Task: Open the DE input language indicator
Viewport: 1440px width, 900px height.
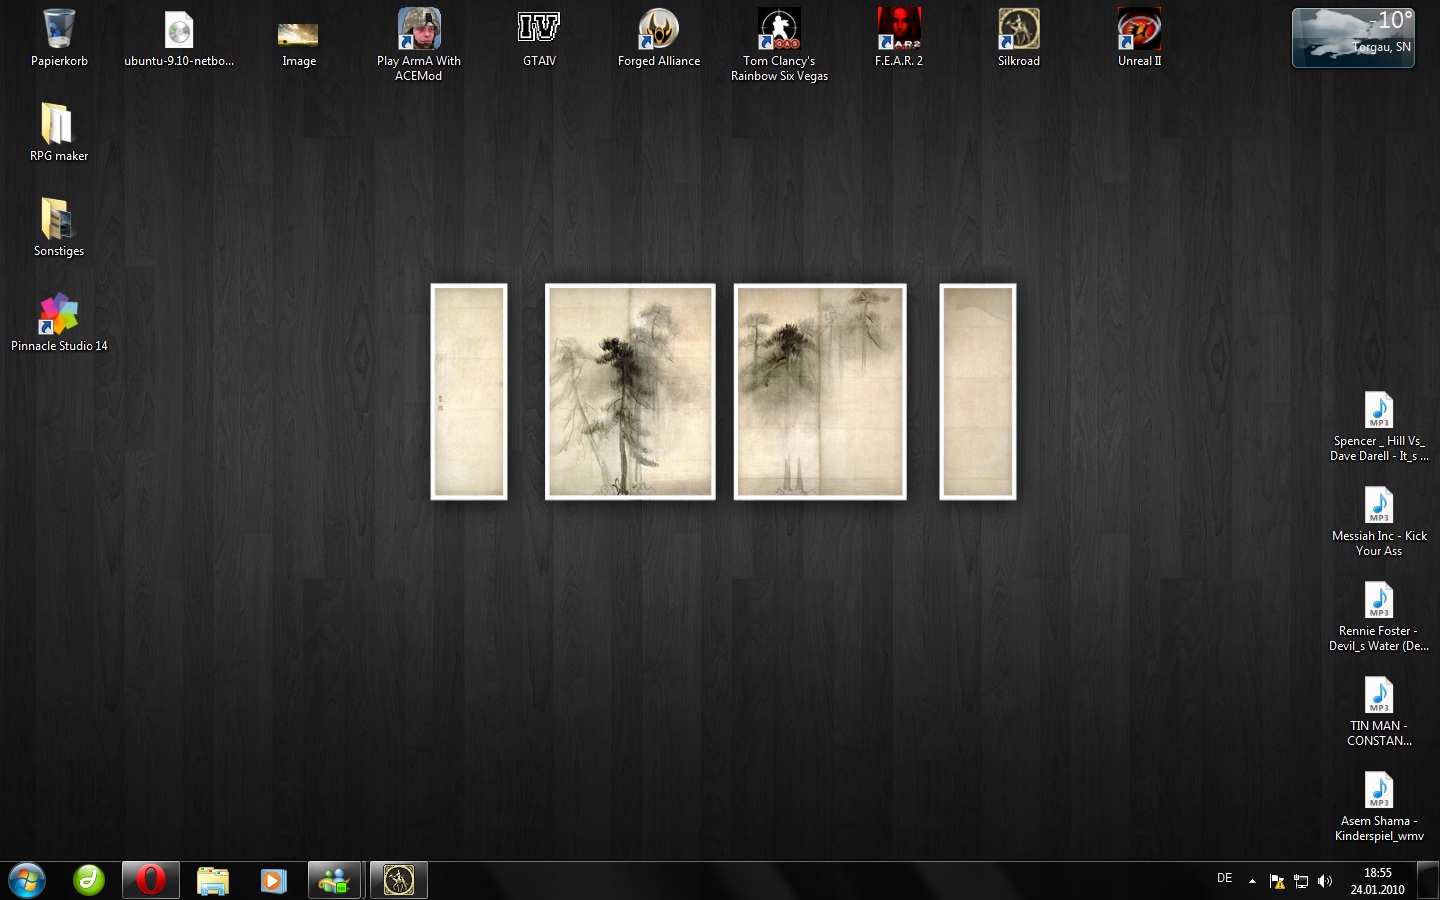Action: click(x=1224, y=878)
